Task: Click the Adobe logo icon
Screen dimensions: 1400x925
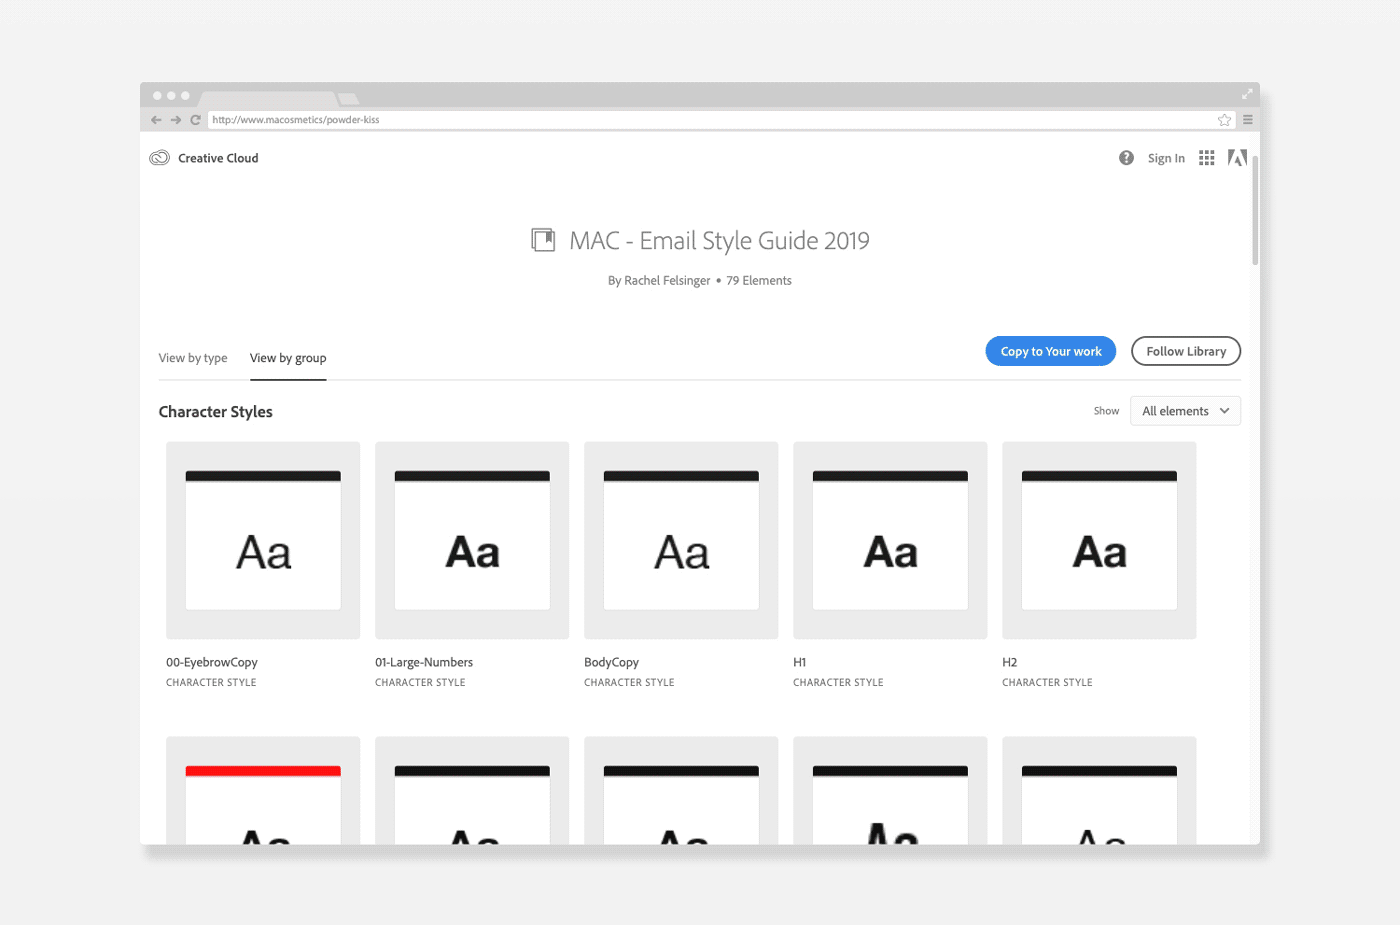Action: coord(1237,158)
